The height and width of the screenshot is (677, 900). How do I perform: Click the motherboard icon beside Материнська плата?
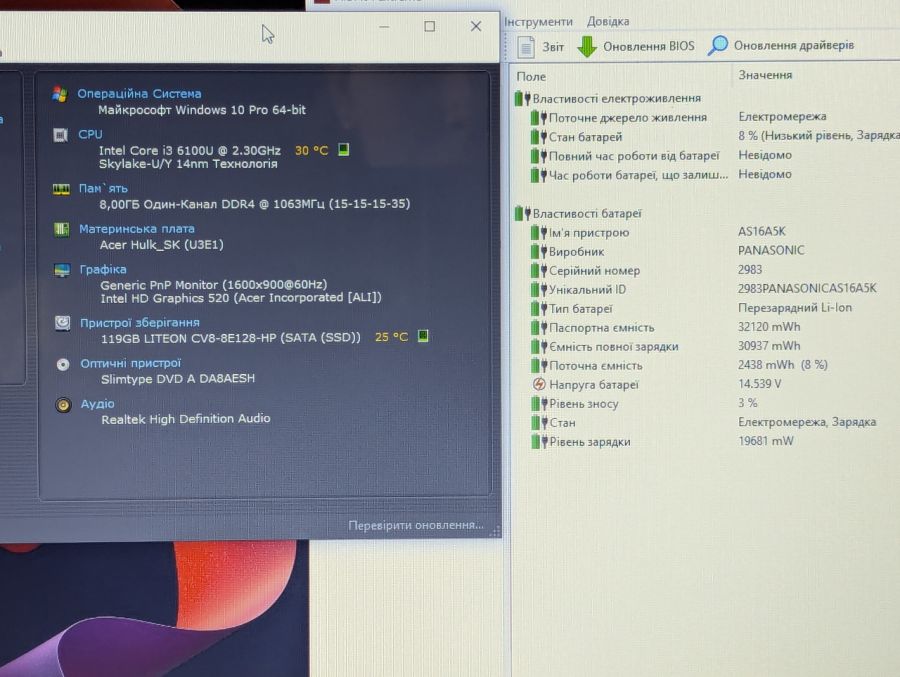click(61, 230)
